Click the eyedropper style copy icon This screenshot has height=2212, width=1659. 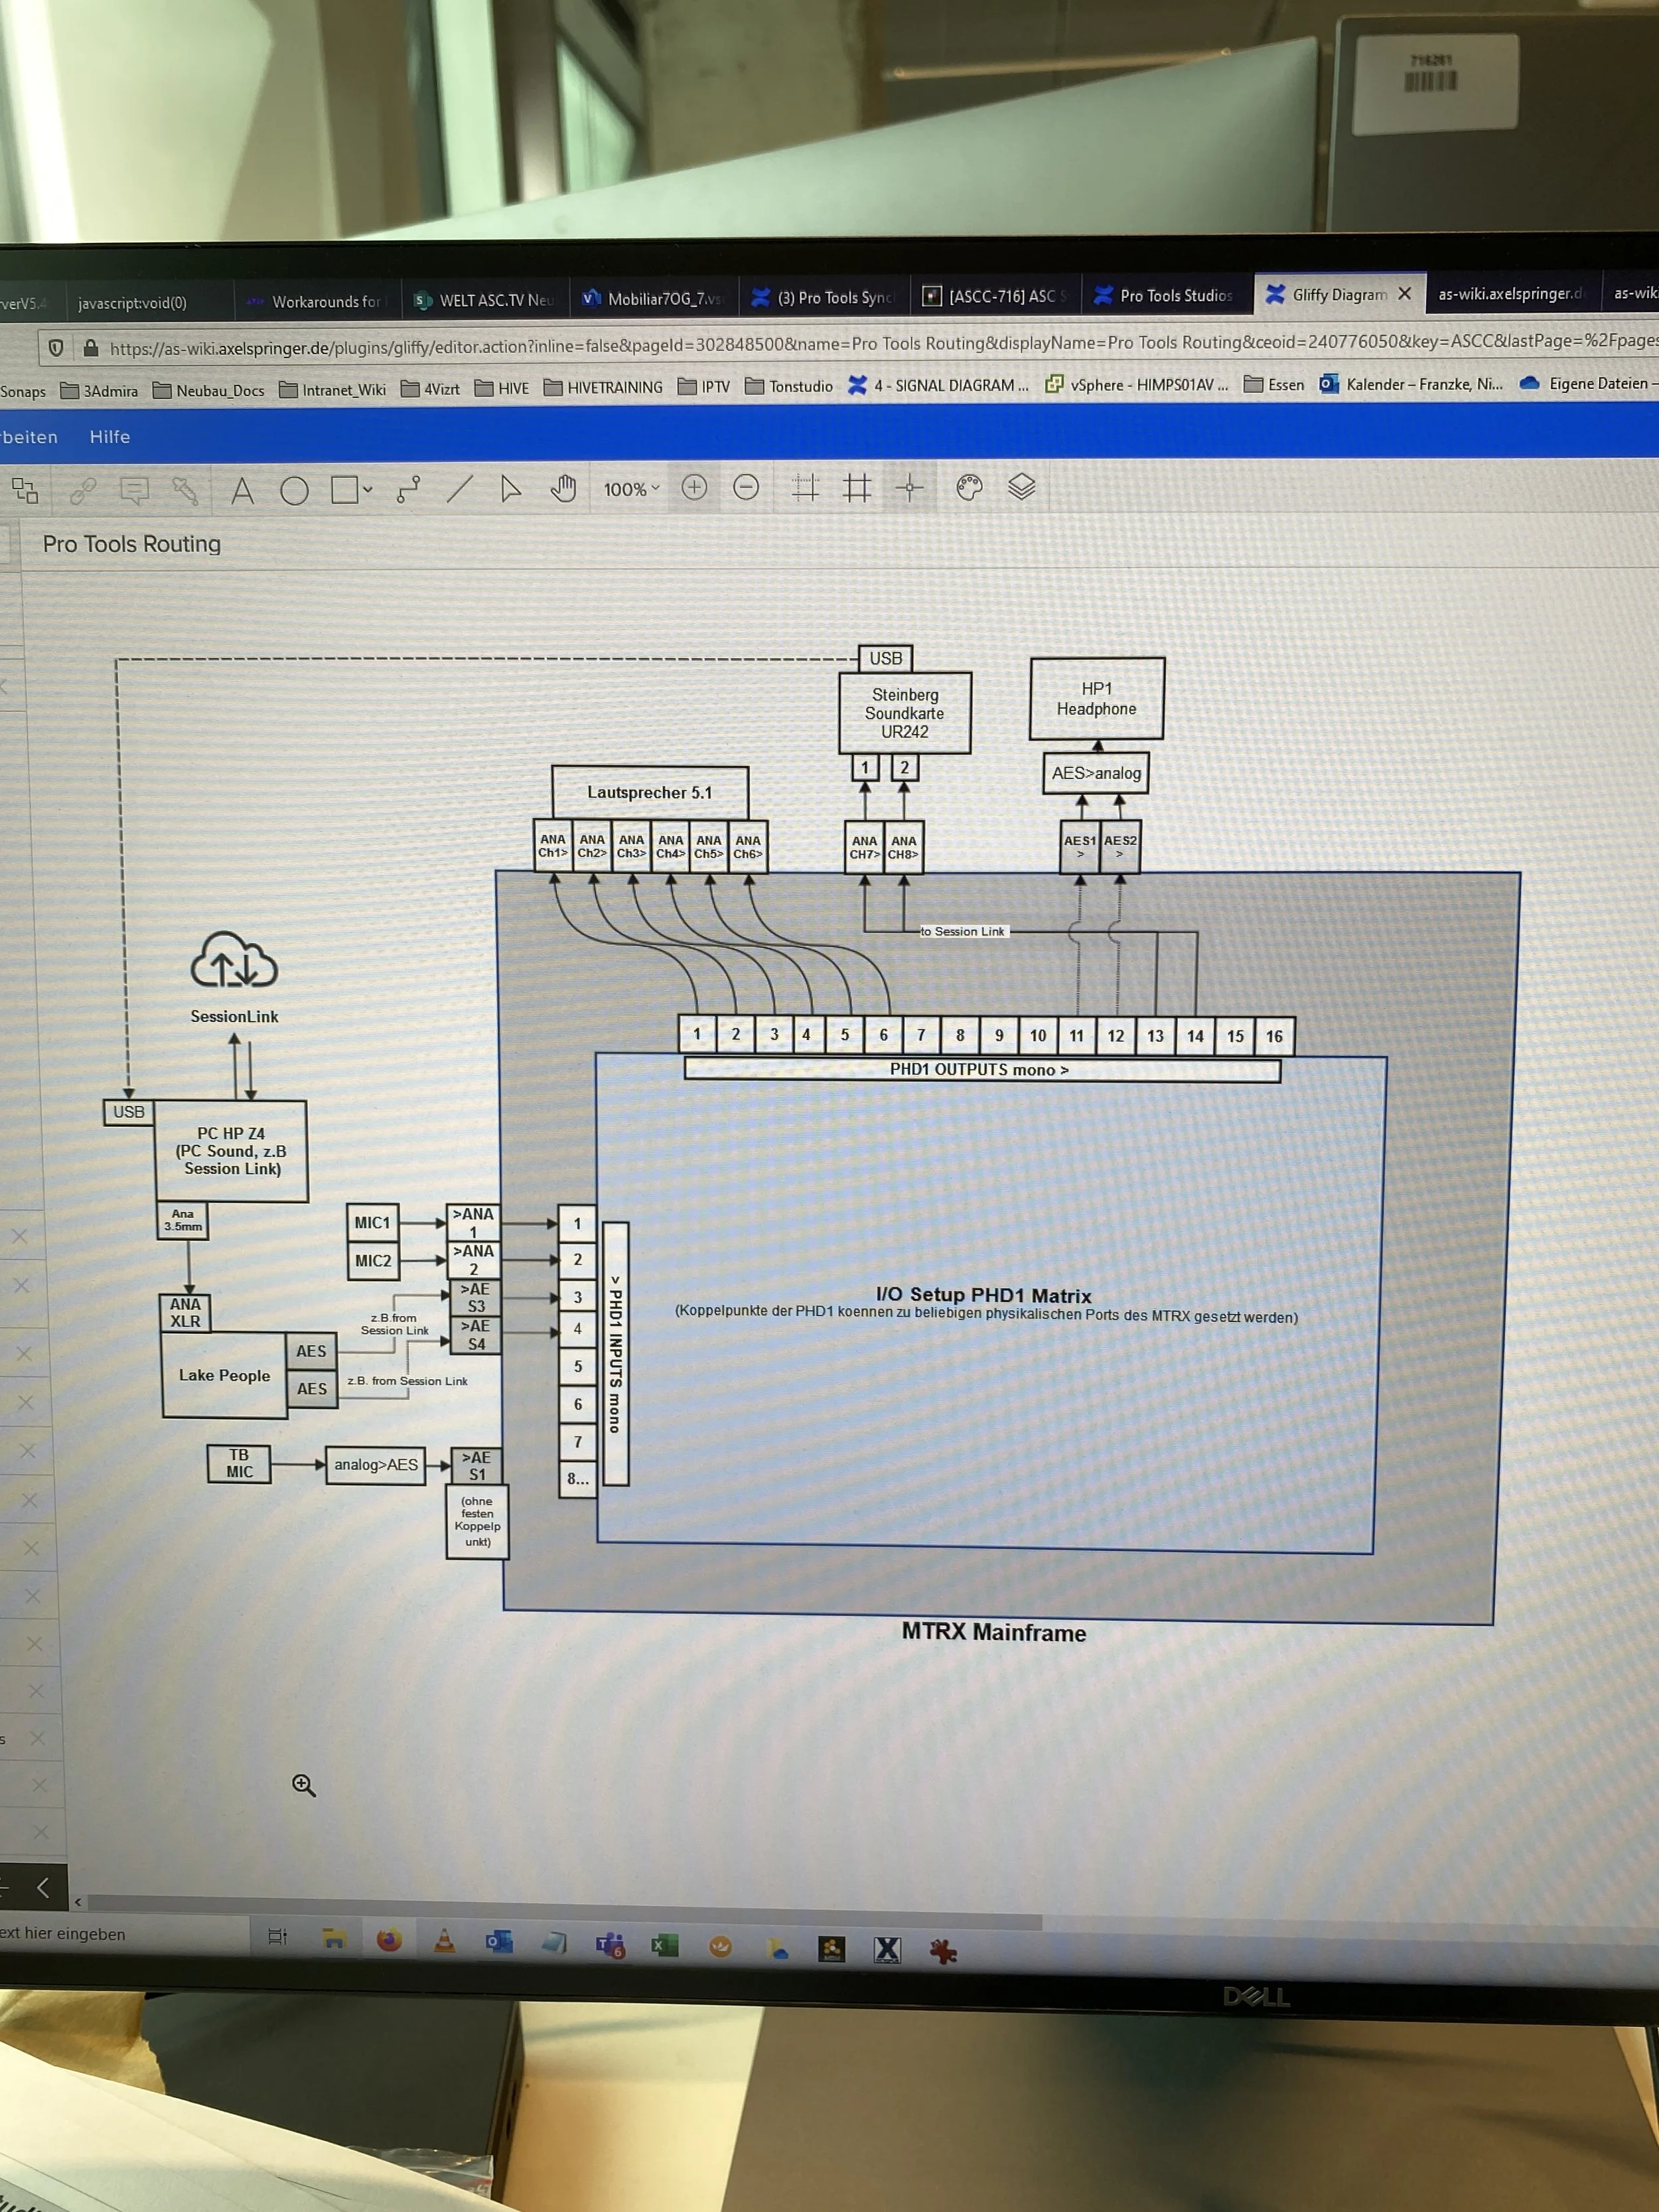pos(185,491)
